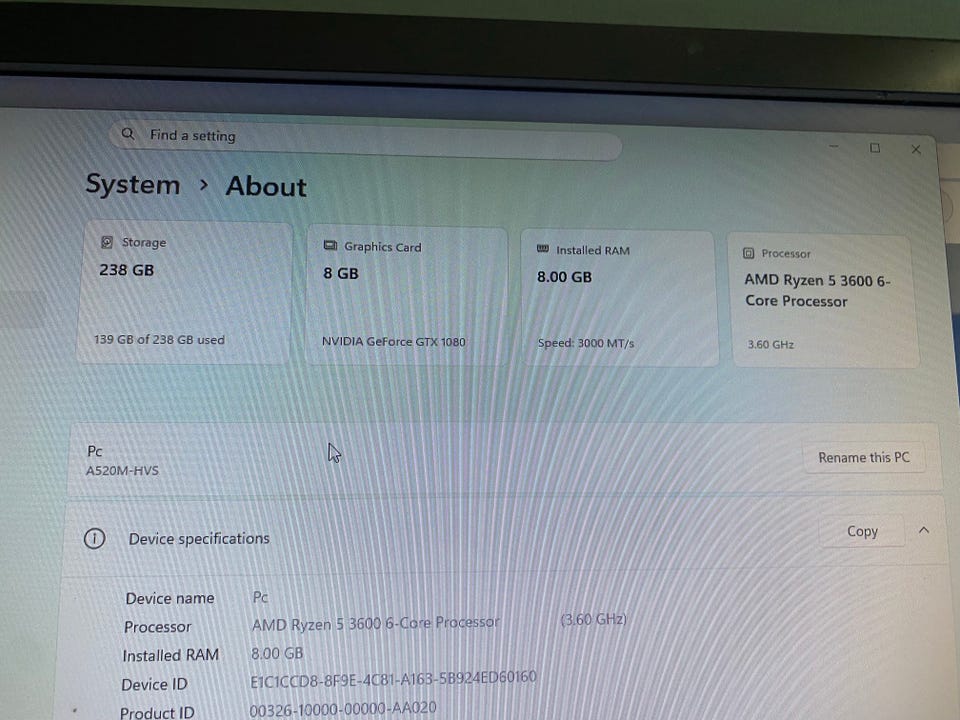
Task: Minimize the Settings window
Action: (x=834, y=146)
